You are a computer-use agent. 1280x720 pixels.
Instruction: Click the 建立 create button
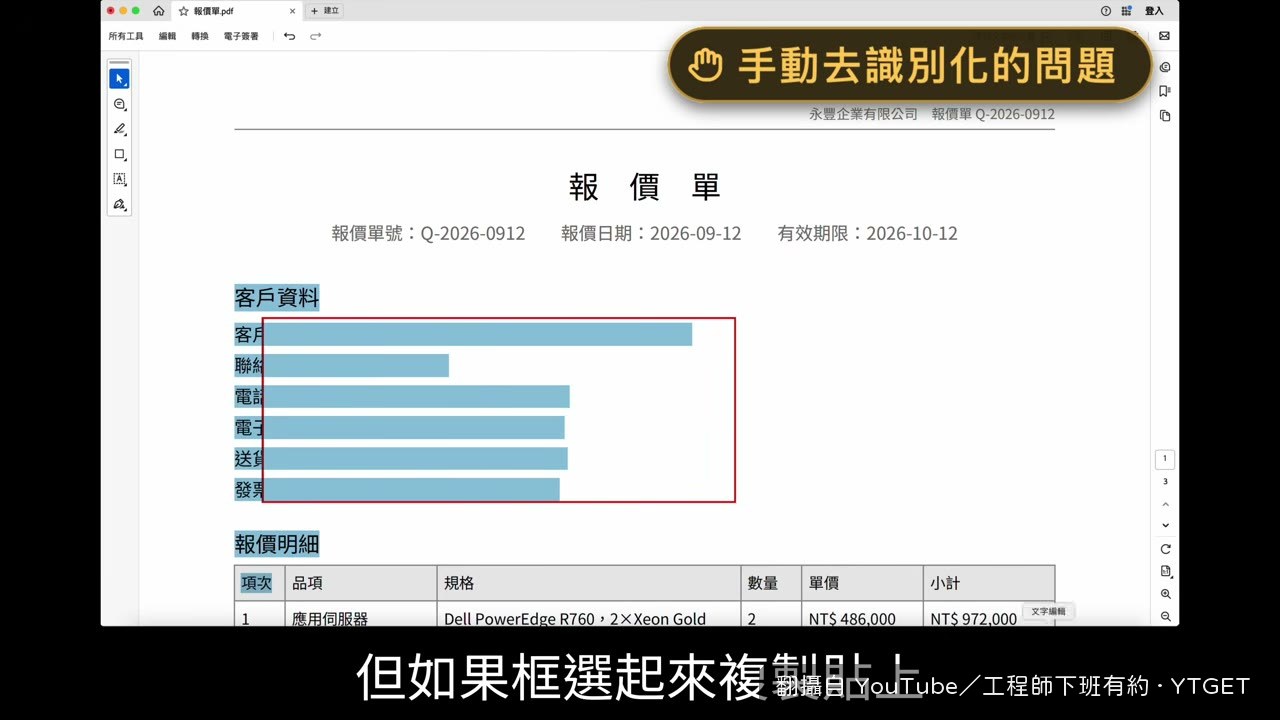pos(325,10)
